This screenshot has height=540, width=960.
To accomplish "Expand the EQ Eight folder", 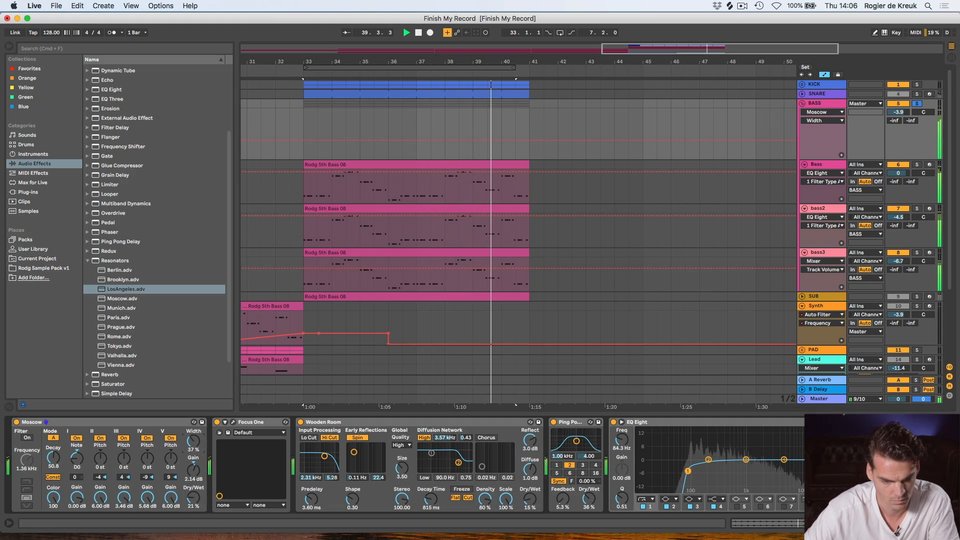I will tap(88, 89).
